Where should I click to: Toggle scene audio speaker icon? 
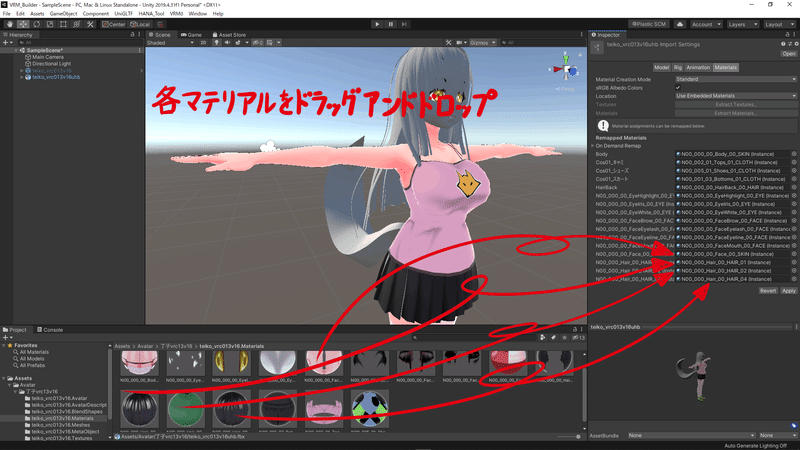(x=228, y=43)
